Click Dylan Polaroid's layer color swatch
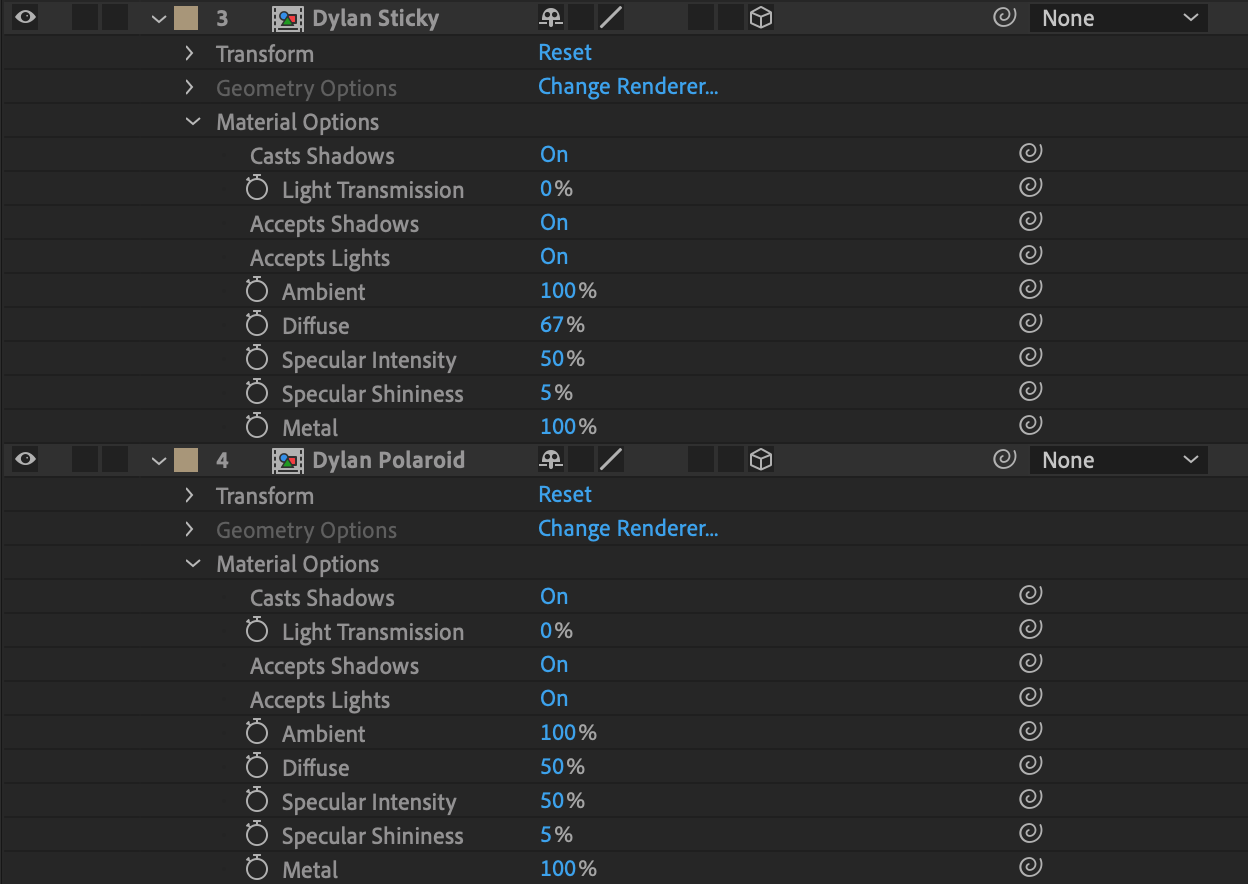 click(x=185, y=460)
